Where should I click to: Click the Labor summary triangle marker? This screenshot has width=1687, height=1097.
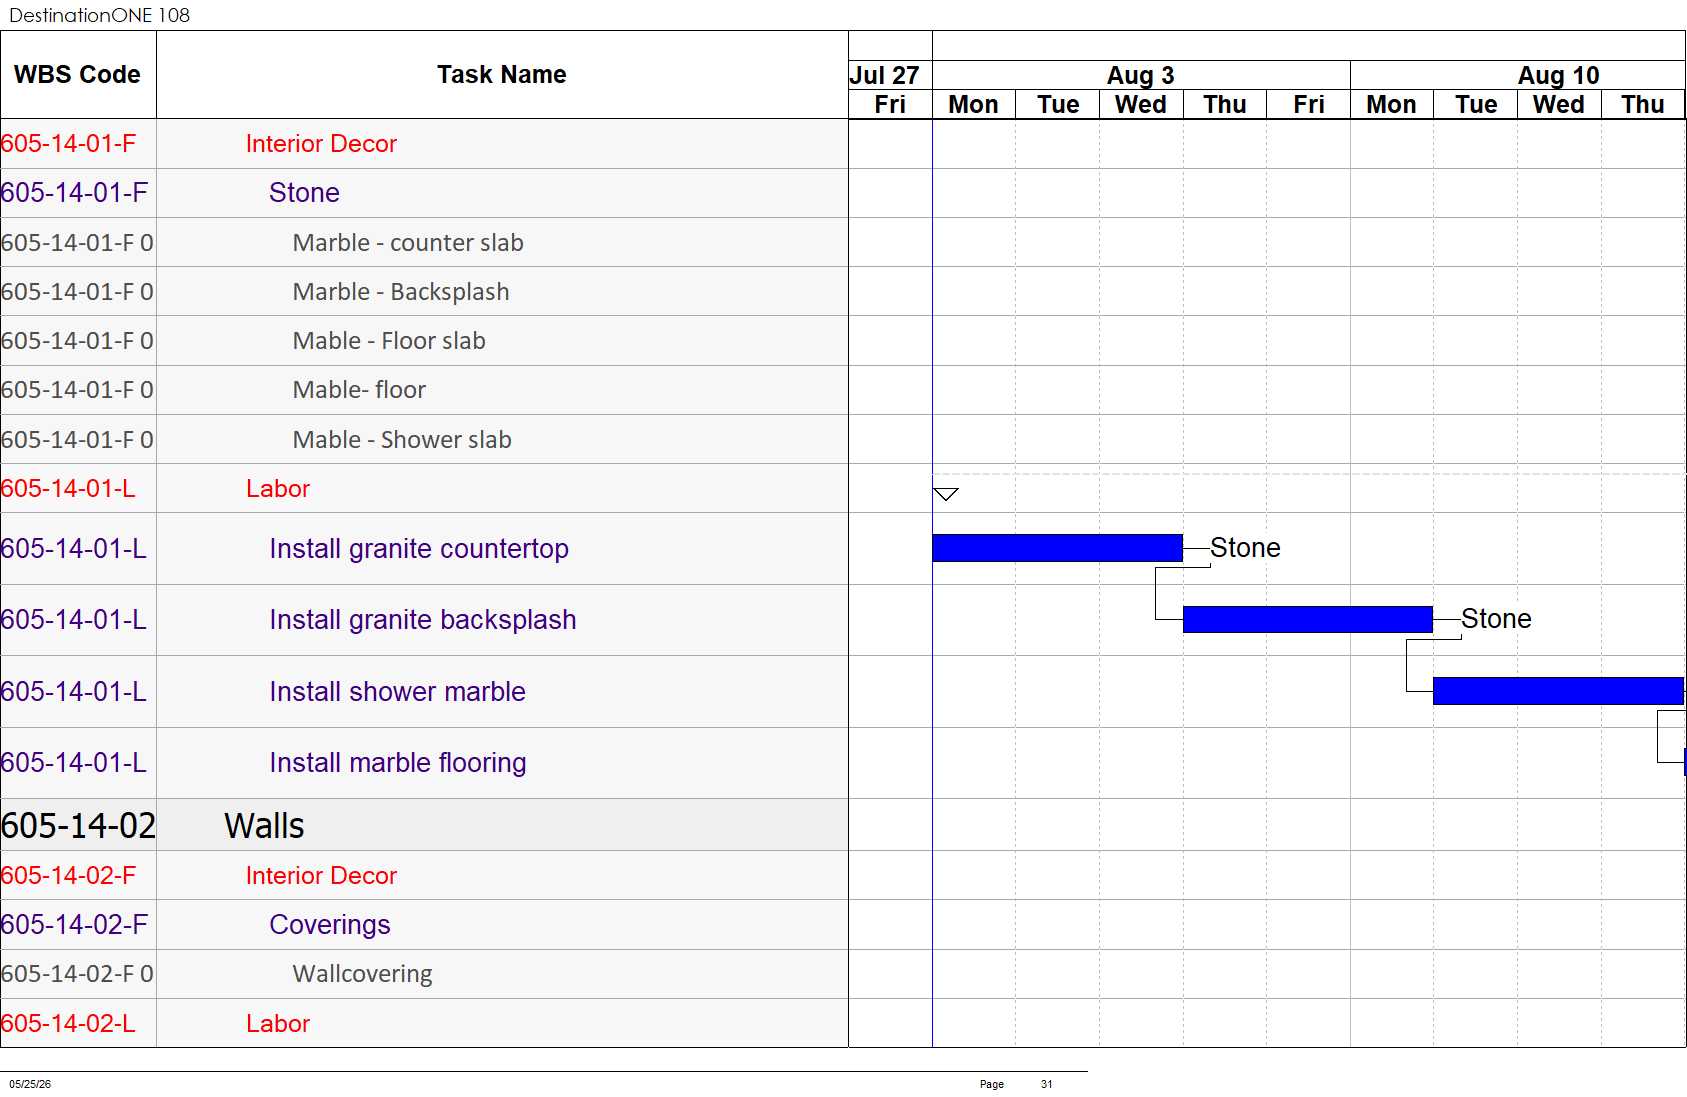pyautogui.click(x=945, y=494)
